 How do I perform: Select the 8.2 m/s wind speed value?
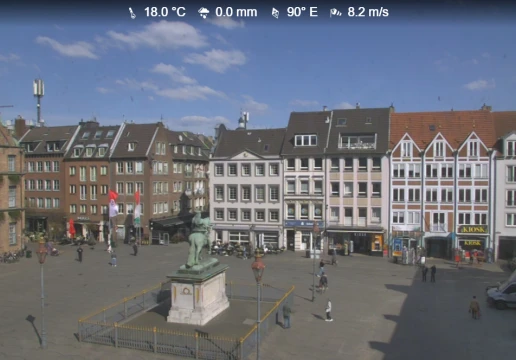[368, 12]
